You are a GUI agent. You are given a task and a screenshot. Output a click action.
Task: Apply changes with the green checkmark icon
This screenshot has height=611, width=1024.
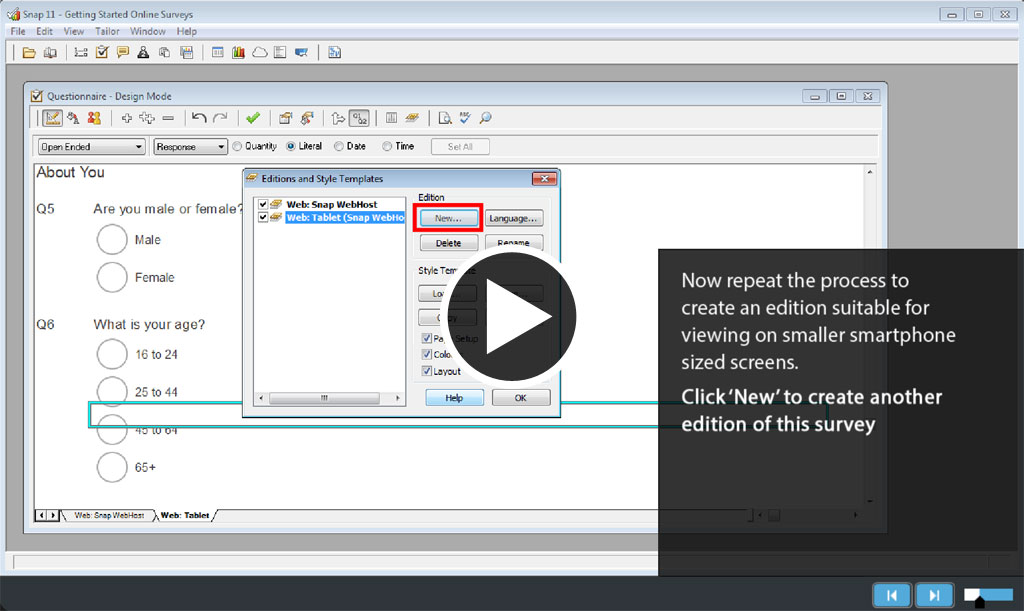coord(253,118)
